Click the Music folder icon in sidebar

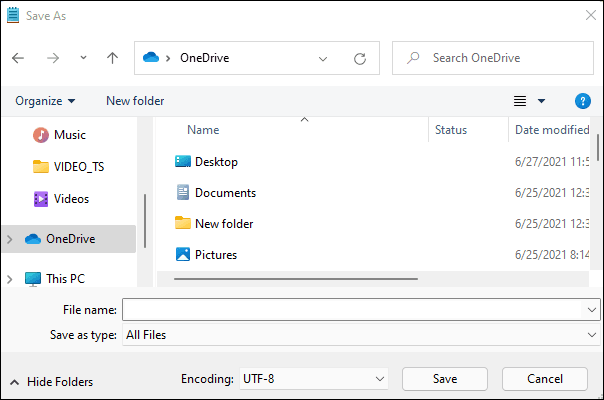tap(41, 135)
